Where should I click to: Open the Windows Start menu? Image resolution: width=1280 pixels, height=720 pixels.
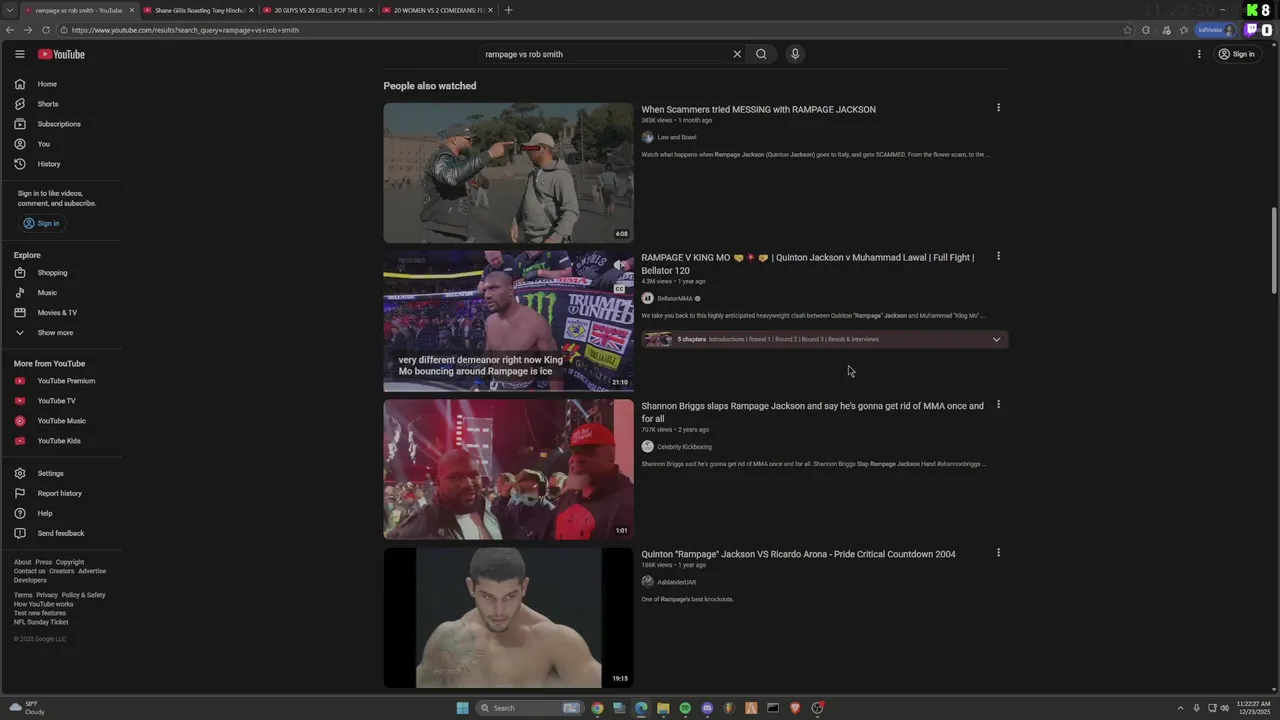coord(462,708)
